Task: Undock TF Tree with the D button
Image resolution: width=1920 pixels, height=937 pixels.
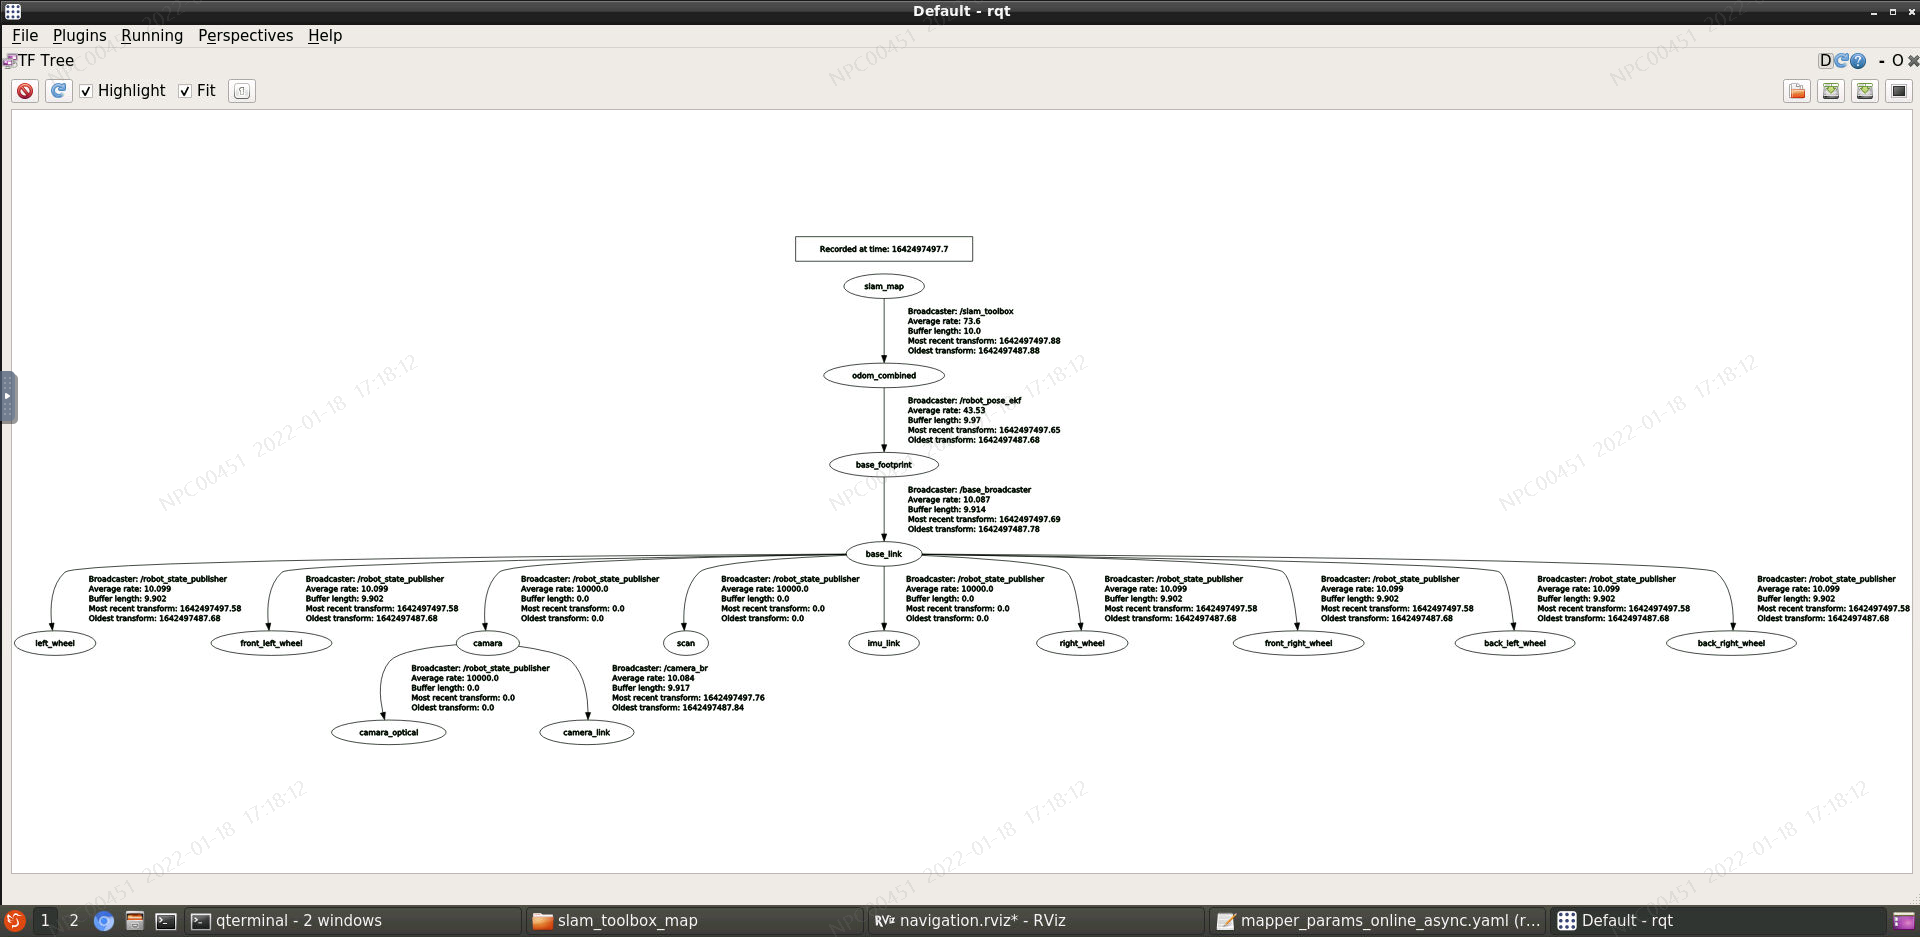Action: [1824, 60]
